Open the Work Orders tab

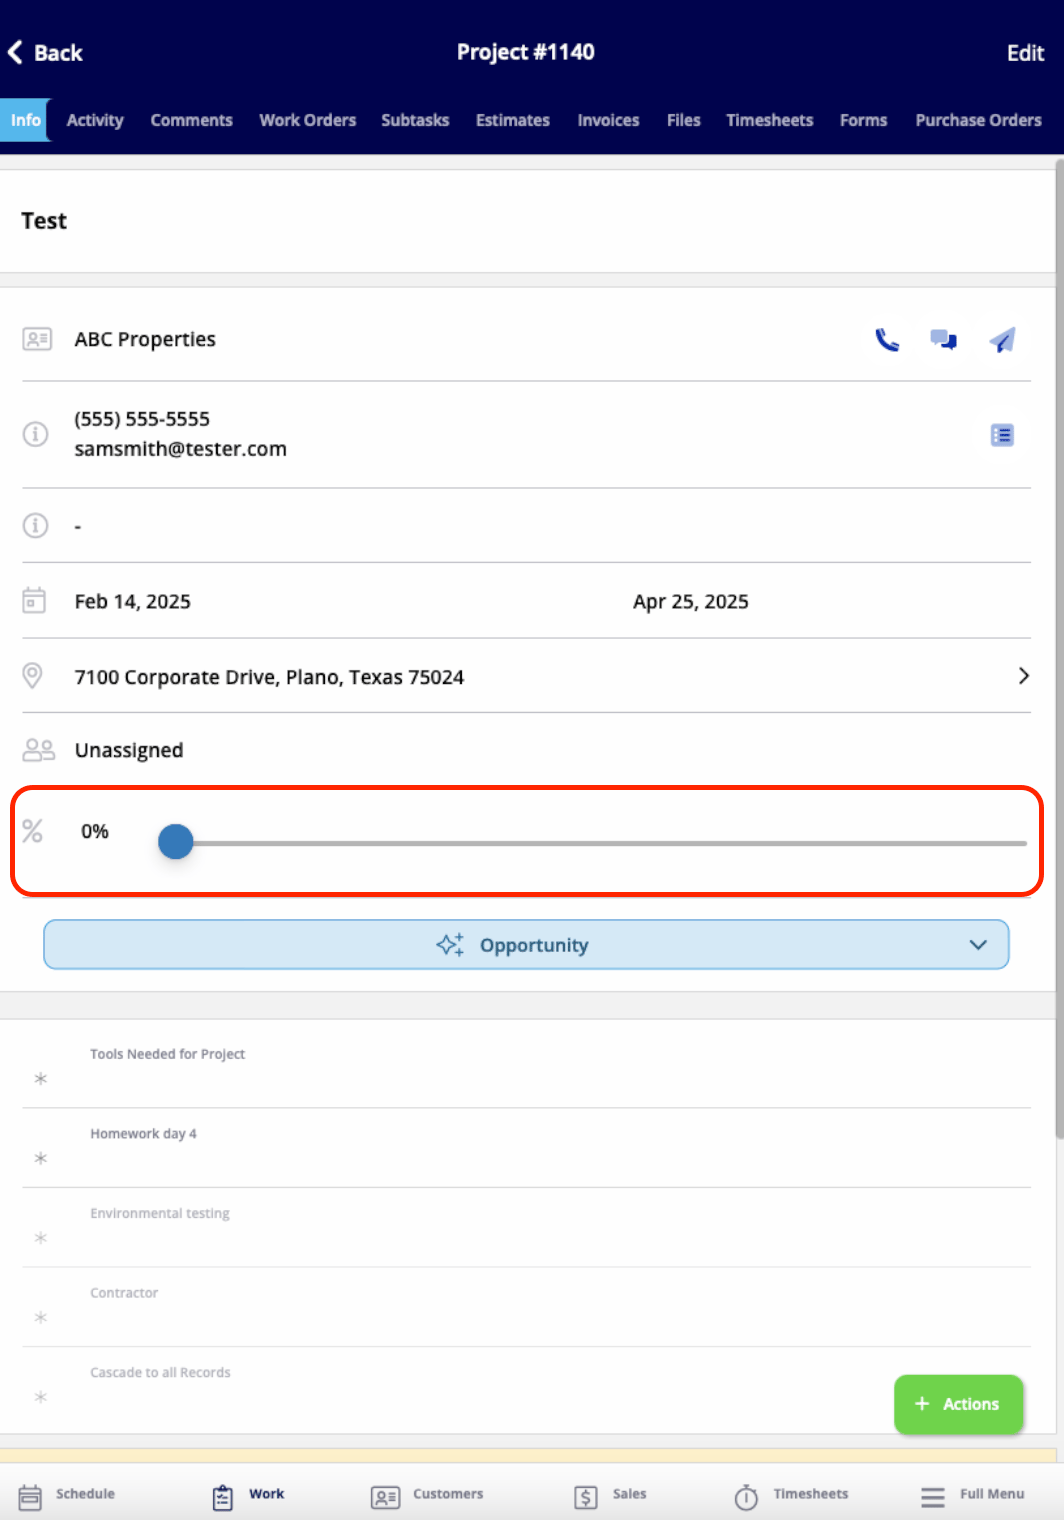tap(308, 120)
